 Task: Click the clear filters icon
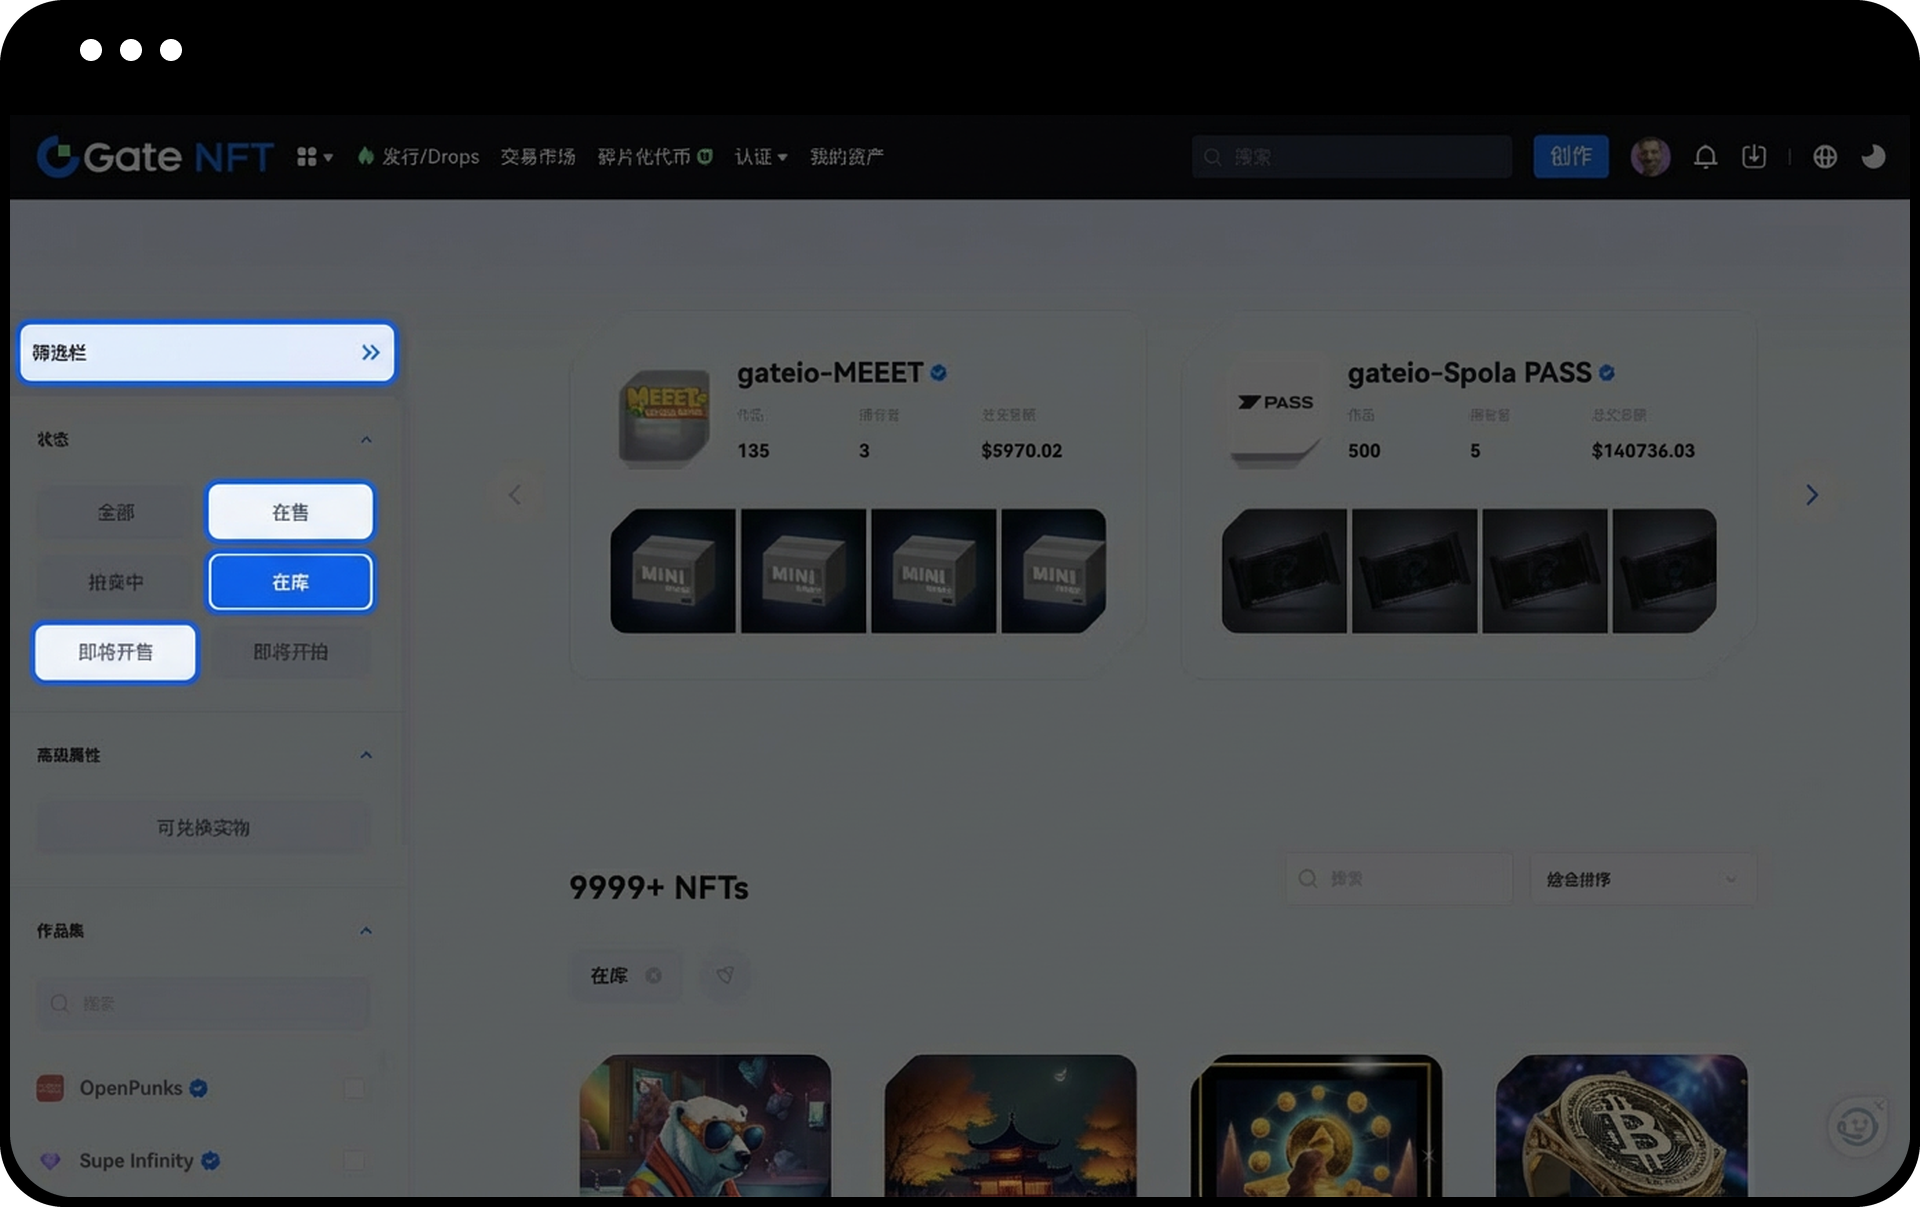pyautogui.click(x=725, y=975)
